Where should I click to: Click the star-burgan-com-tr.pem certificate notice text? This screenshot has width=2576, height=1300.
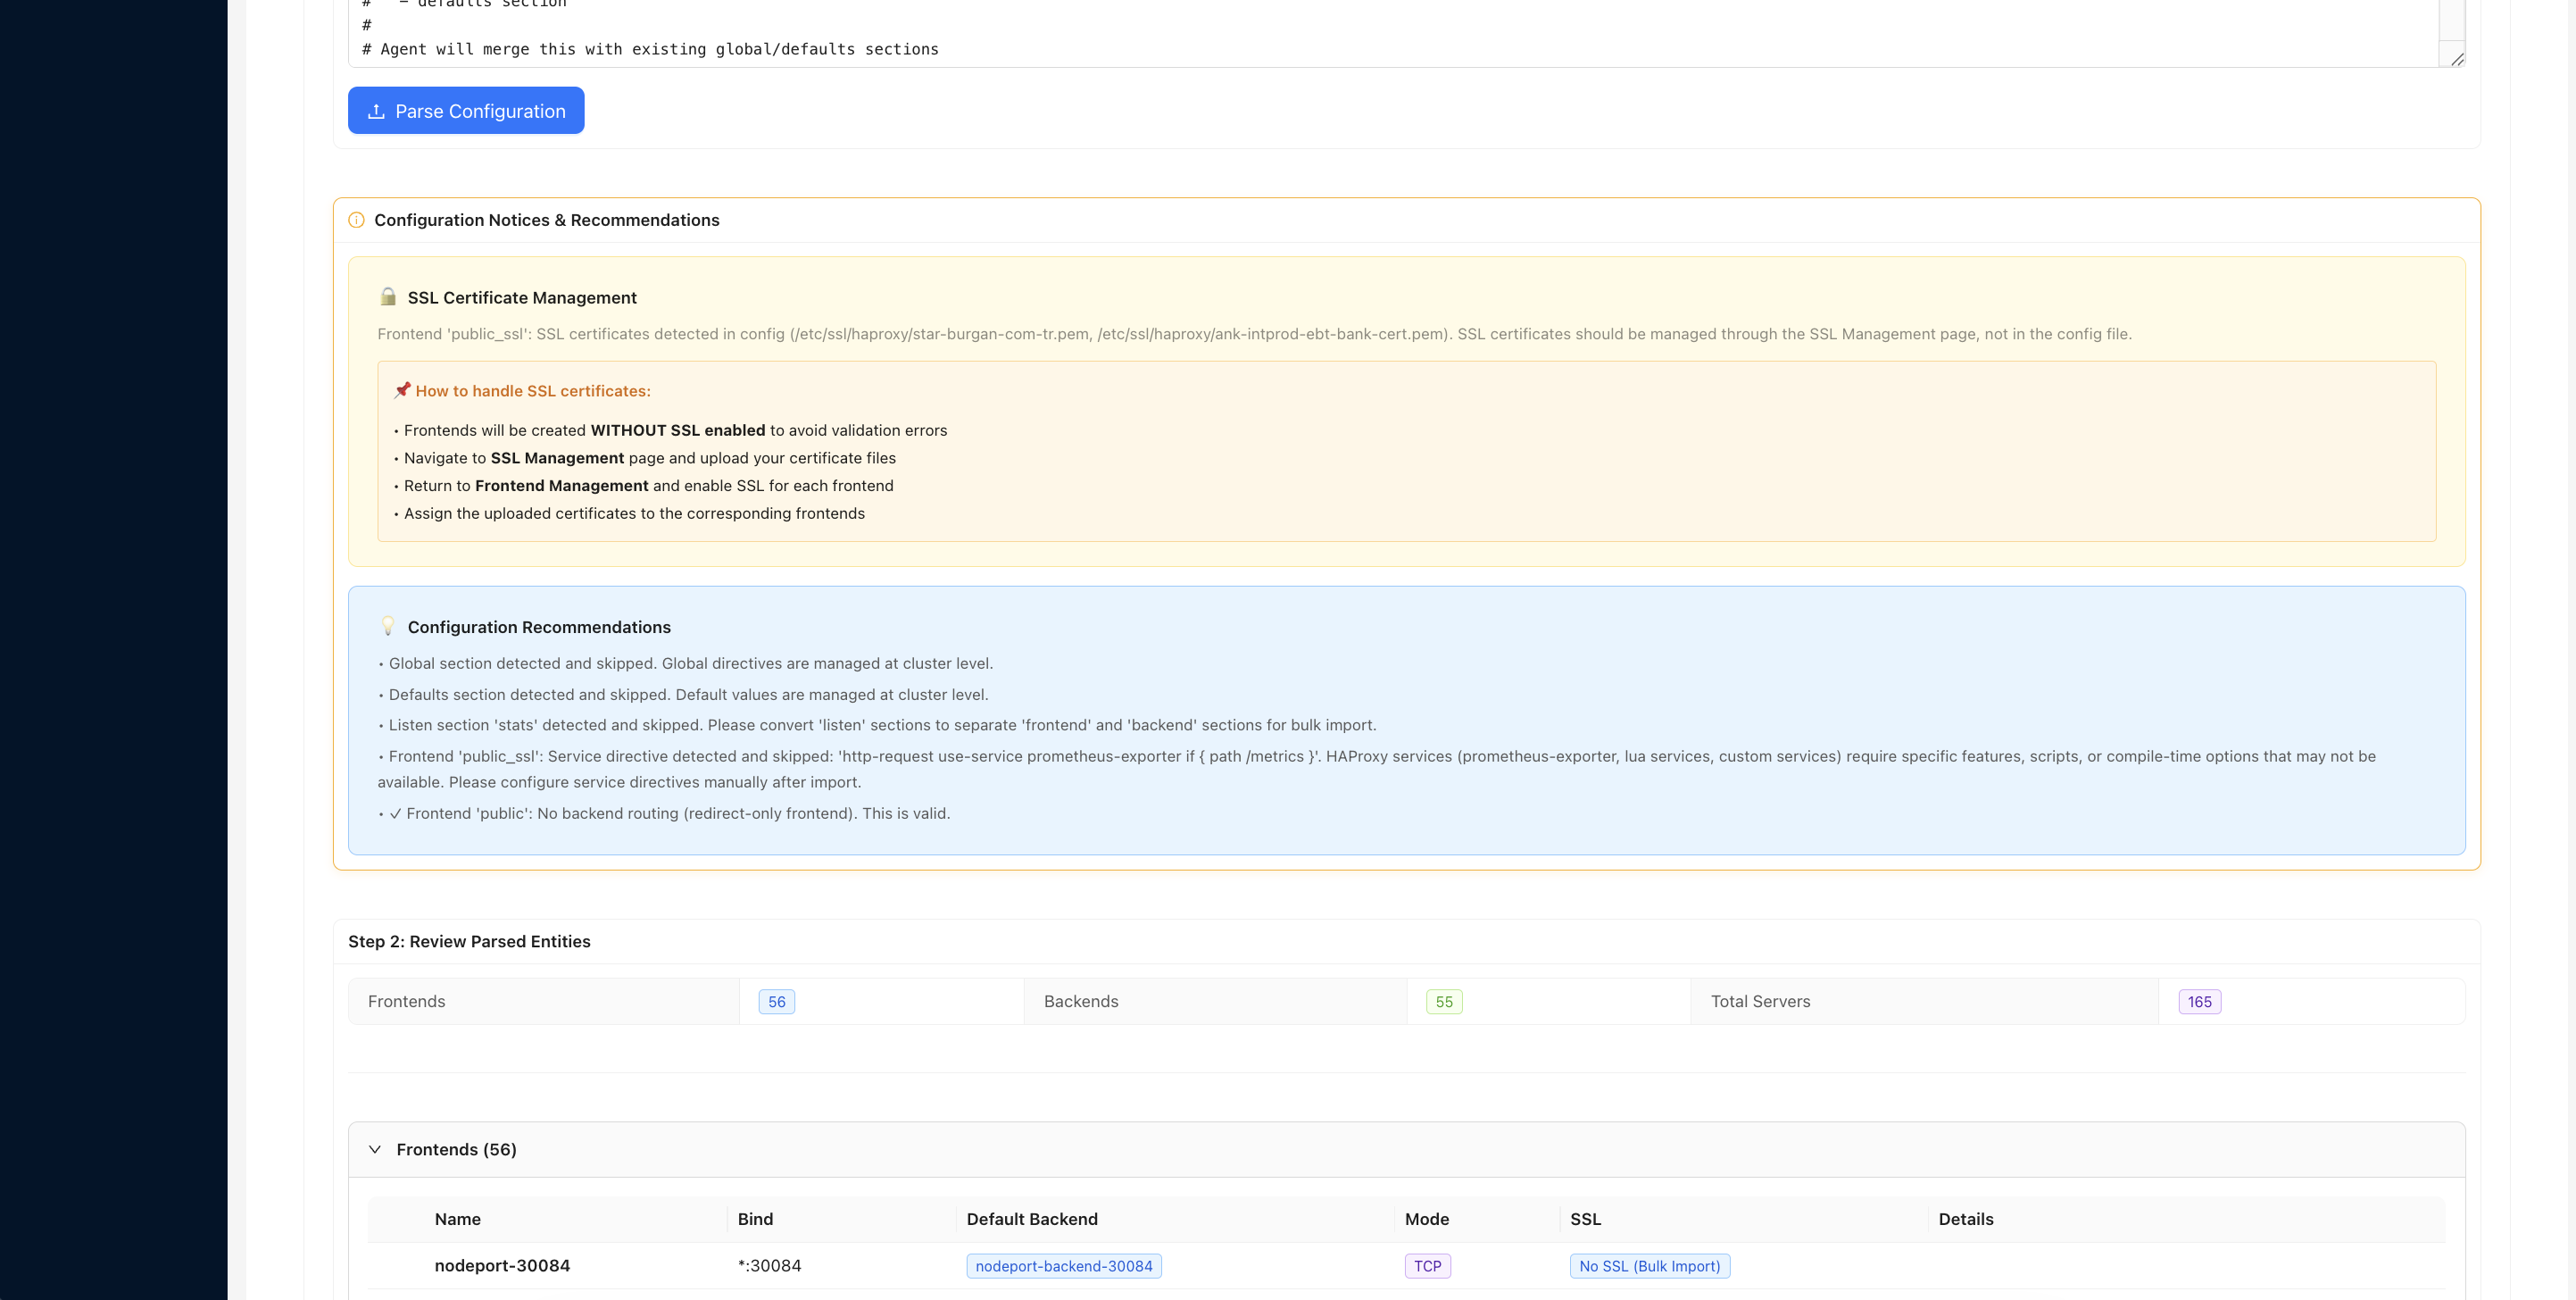point(1254,333)
